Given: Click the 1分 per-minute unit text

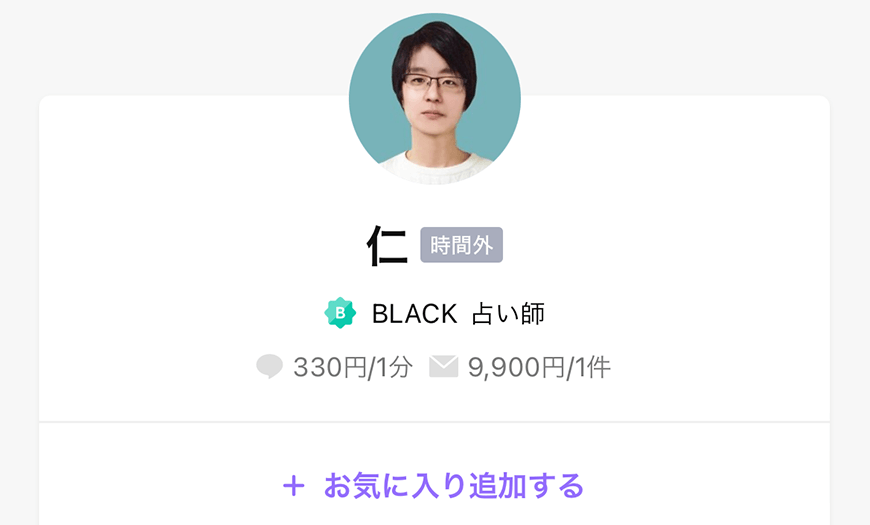Looking at the screenshot, I should pos(395,367).
